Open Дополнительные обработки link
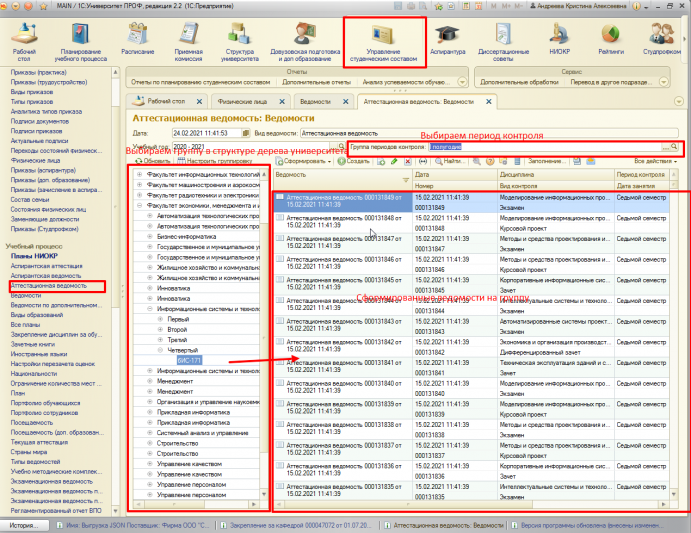Viewport: 691px width, 533px height. click(519, 82)
